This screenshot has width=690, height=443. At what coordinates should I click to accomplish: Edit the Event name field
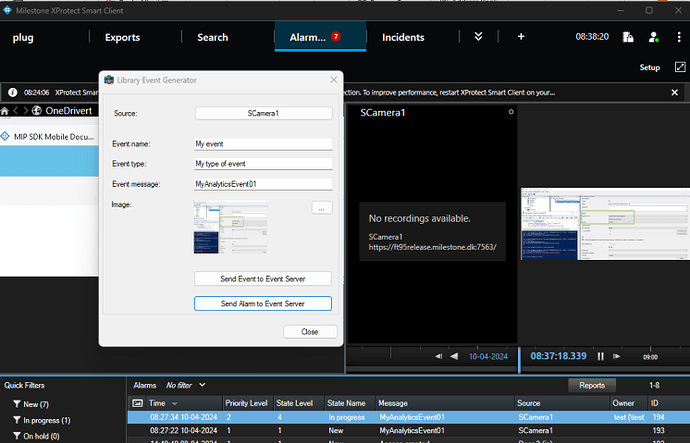pos(263,144)
